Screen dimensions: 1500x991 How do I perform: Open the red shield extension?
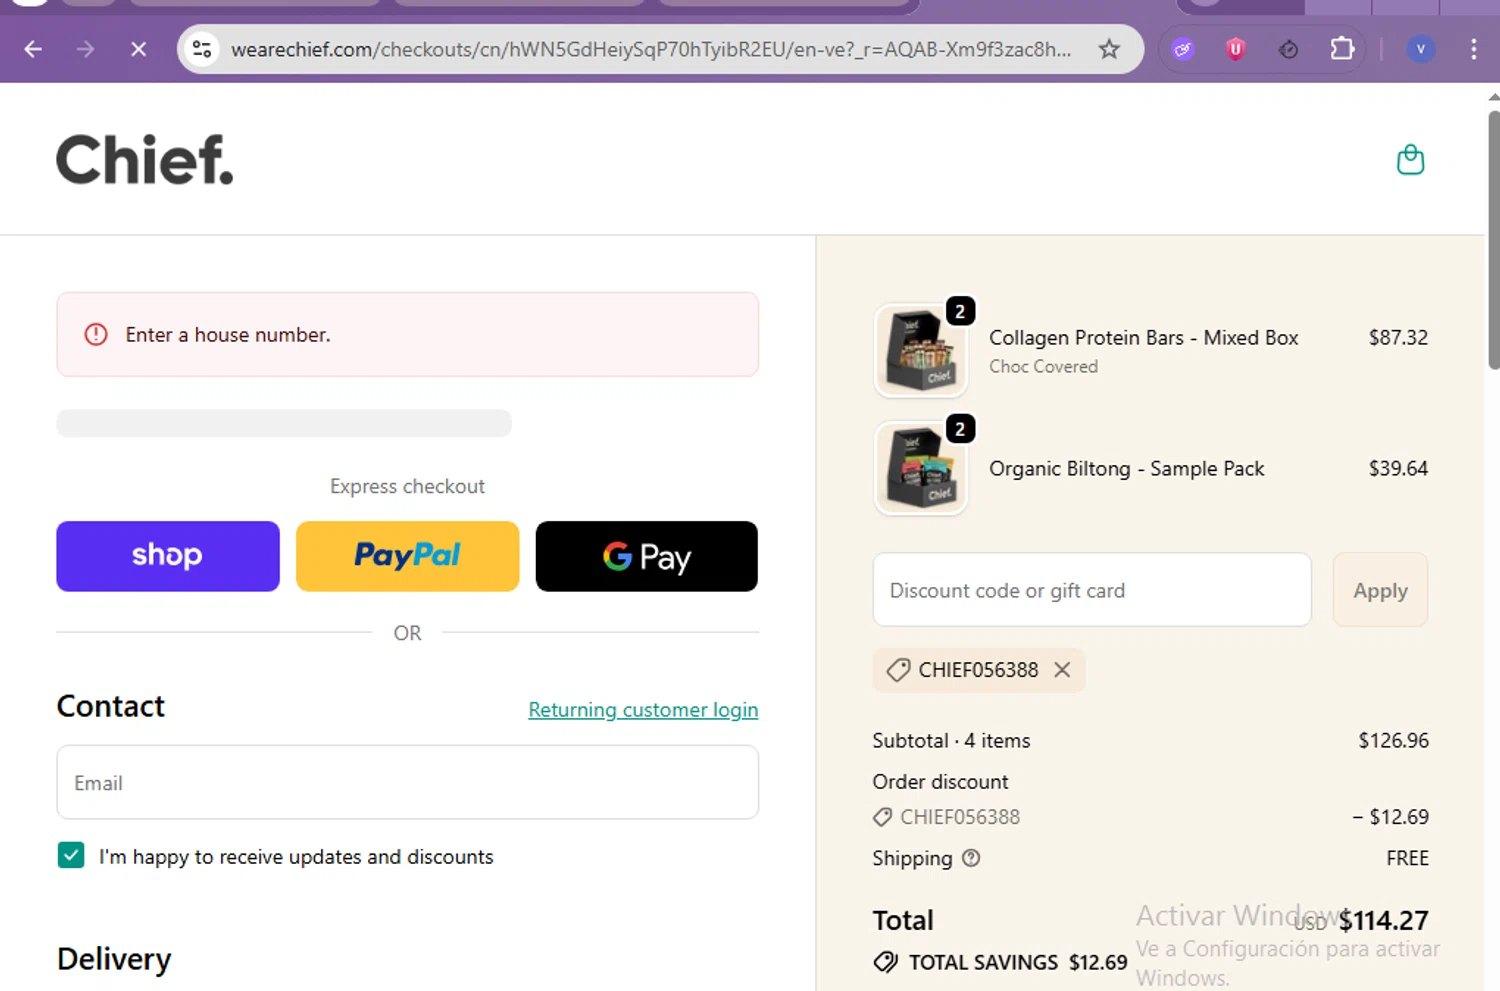click(1236, 49)
